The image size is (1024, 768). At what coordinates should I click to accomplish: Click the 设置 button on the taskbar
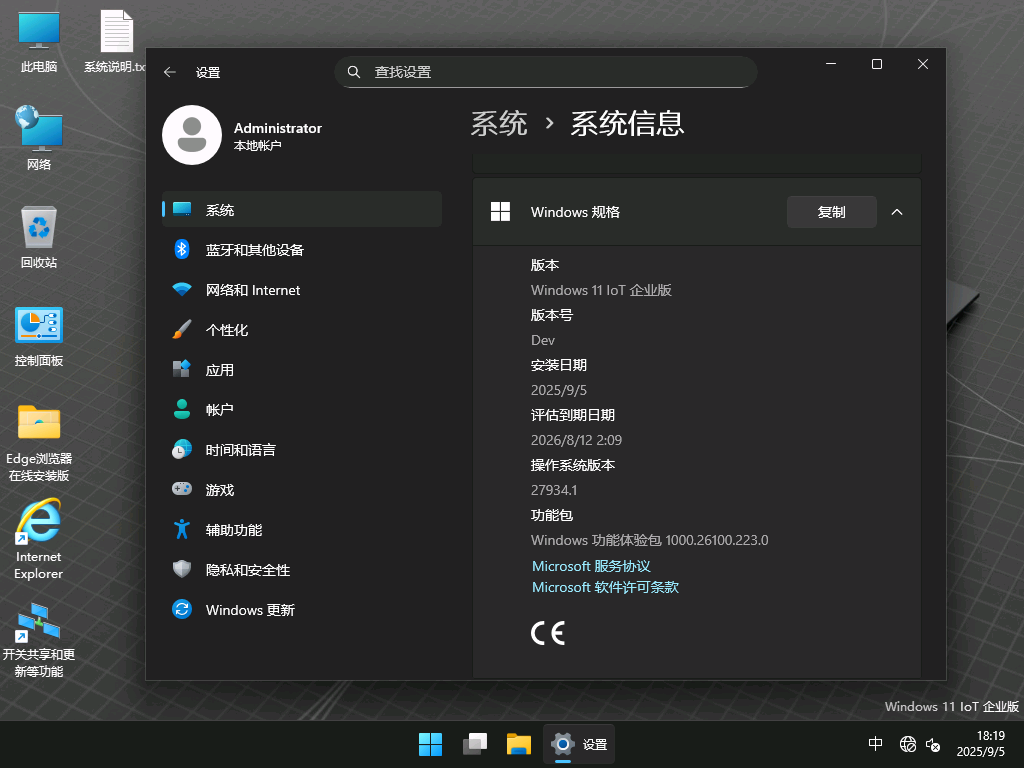[x=579, y=744]
